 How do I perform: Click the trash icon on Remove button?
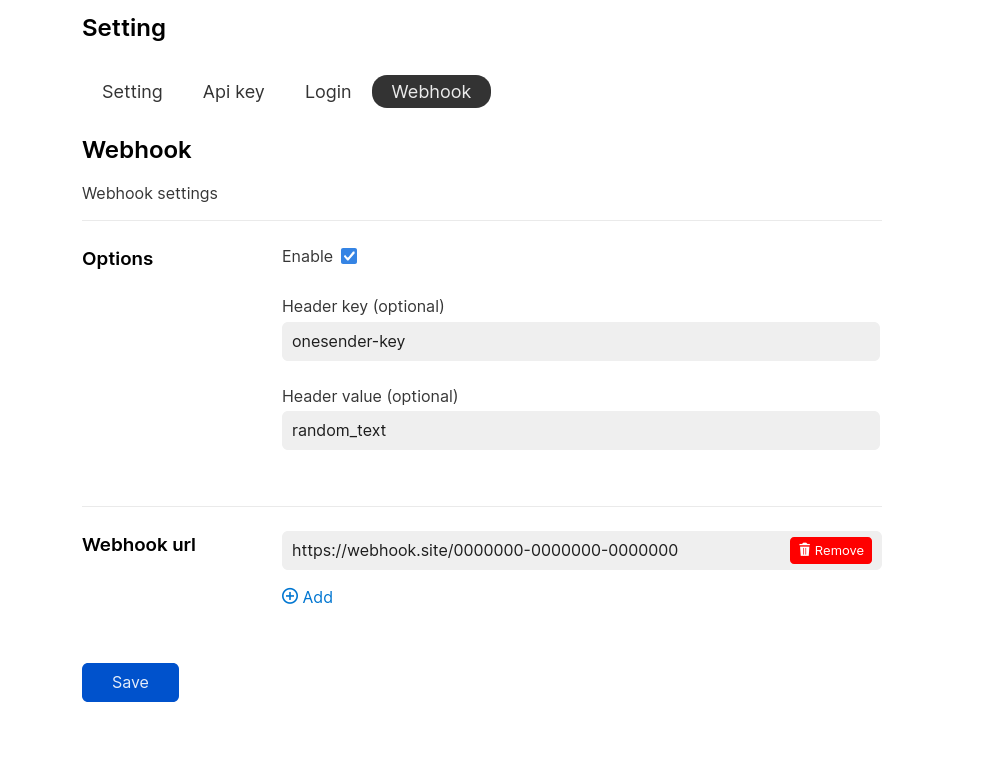coord(804,550)
